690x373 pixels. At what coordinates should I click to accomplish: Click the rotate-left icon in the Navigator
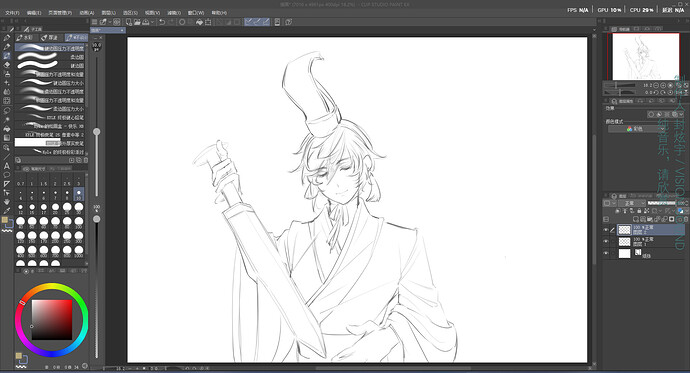pos(656,92)
